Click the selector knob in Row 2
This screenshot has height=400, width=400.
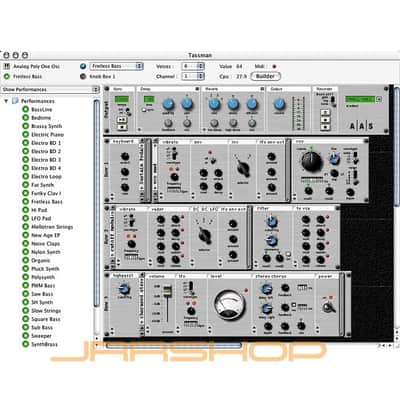[x=205, y=235]
